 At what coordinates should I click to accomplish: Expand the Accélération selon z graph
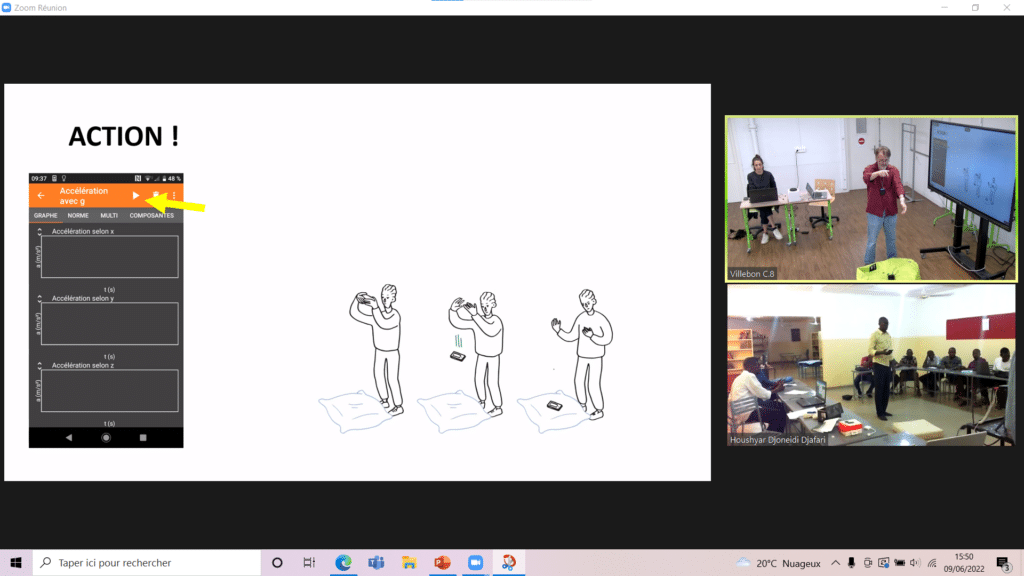pyautogui.click(x=40, y=366)
